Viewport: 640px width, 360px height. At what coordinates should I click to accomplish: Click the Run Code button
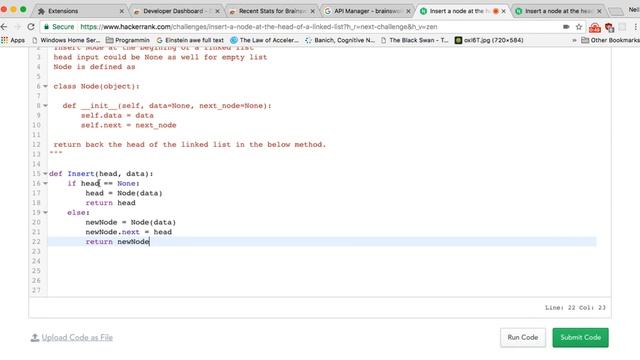[522, 338]
